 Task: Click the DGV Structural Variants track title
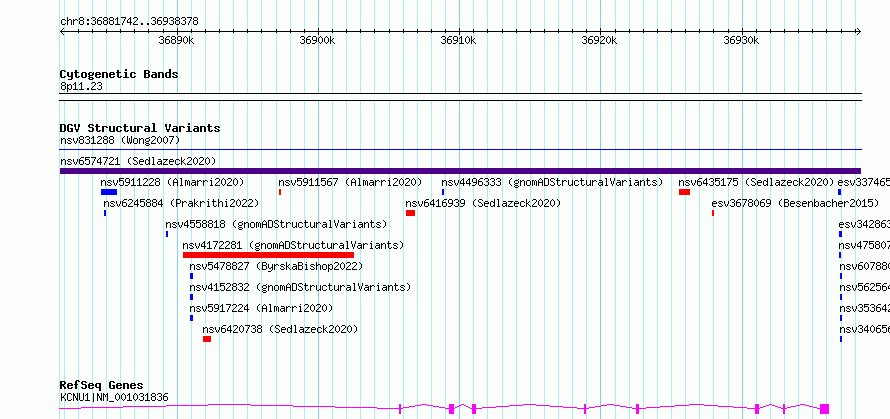click(140, 128)
